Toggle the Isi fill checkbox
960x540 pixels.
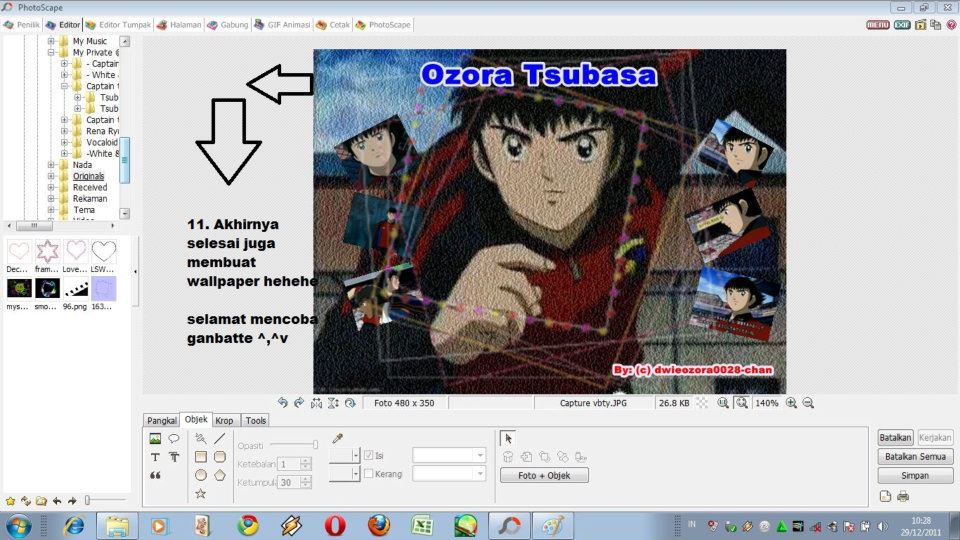[369, 456]
